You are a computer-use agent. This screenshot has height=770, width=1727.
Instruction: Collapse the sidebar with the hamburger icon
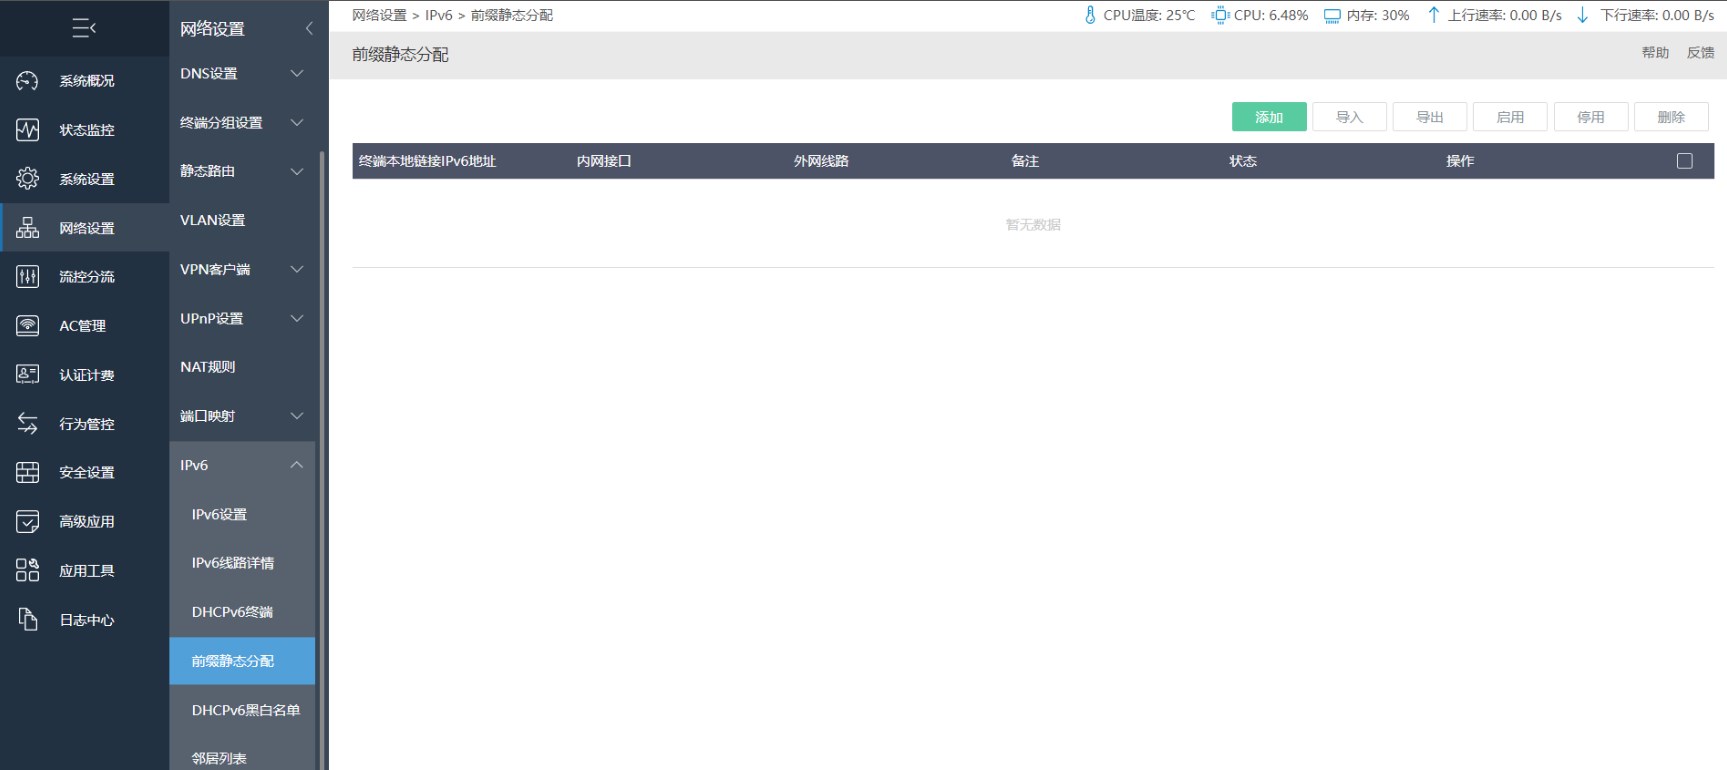point(84,28)
